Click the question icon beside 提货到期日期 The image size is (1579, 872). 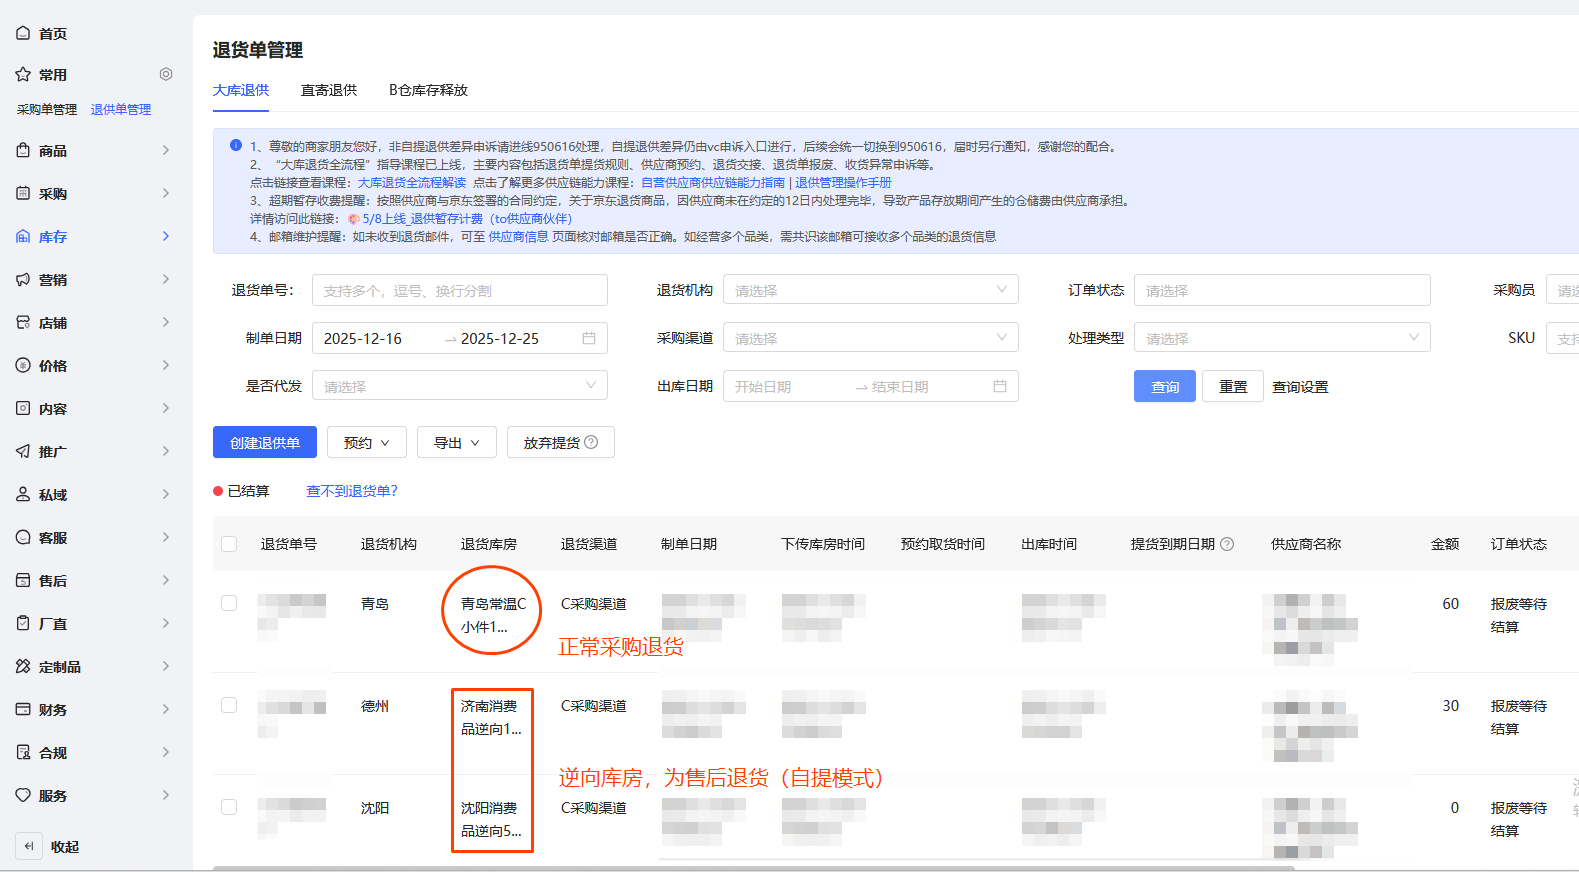coord(1227,544)
